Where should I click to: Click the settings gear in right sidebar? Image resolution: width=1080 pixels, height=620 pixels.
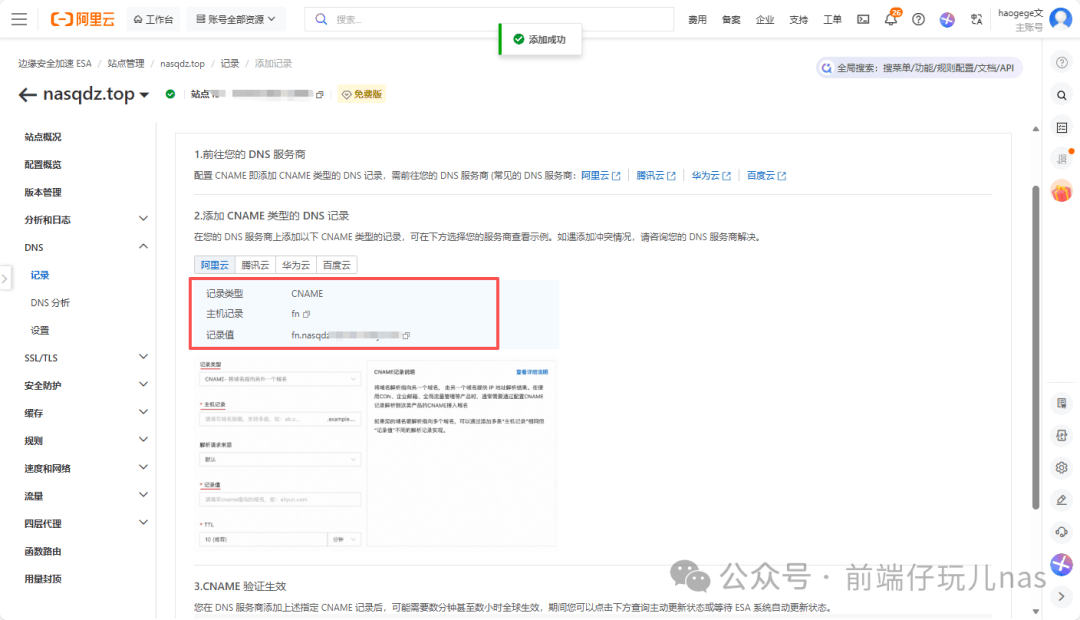pos(1062,467)
